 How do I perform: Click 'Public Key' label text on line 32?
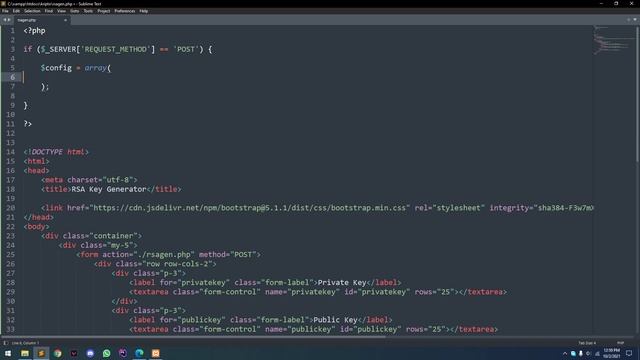click(x=335, y=320)
